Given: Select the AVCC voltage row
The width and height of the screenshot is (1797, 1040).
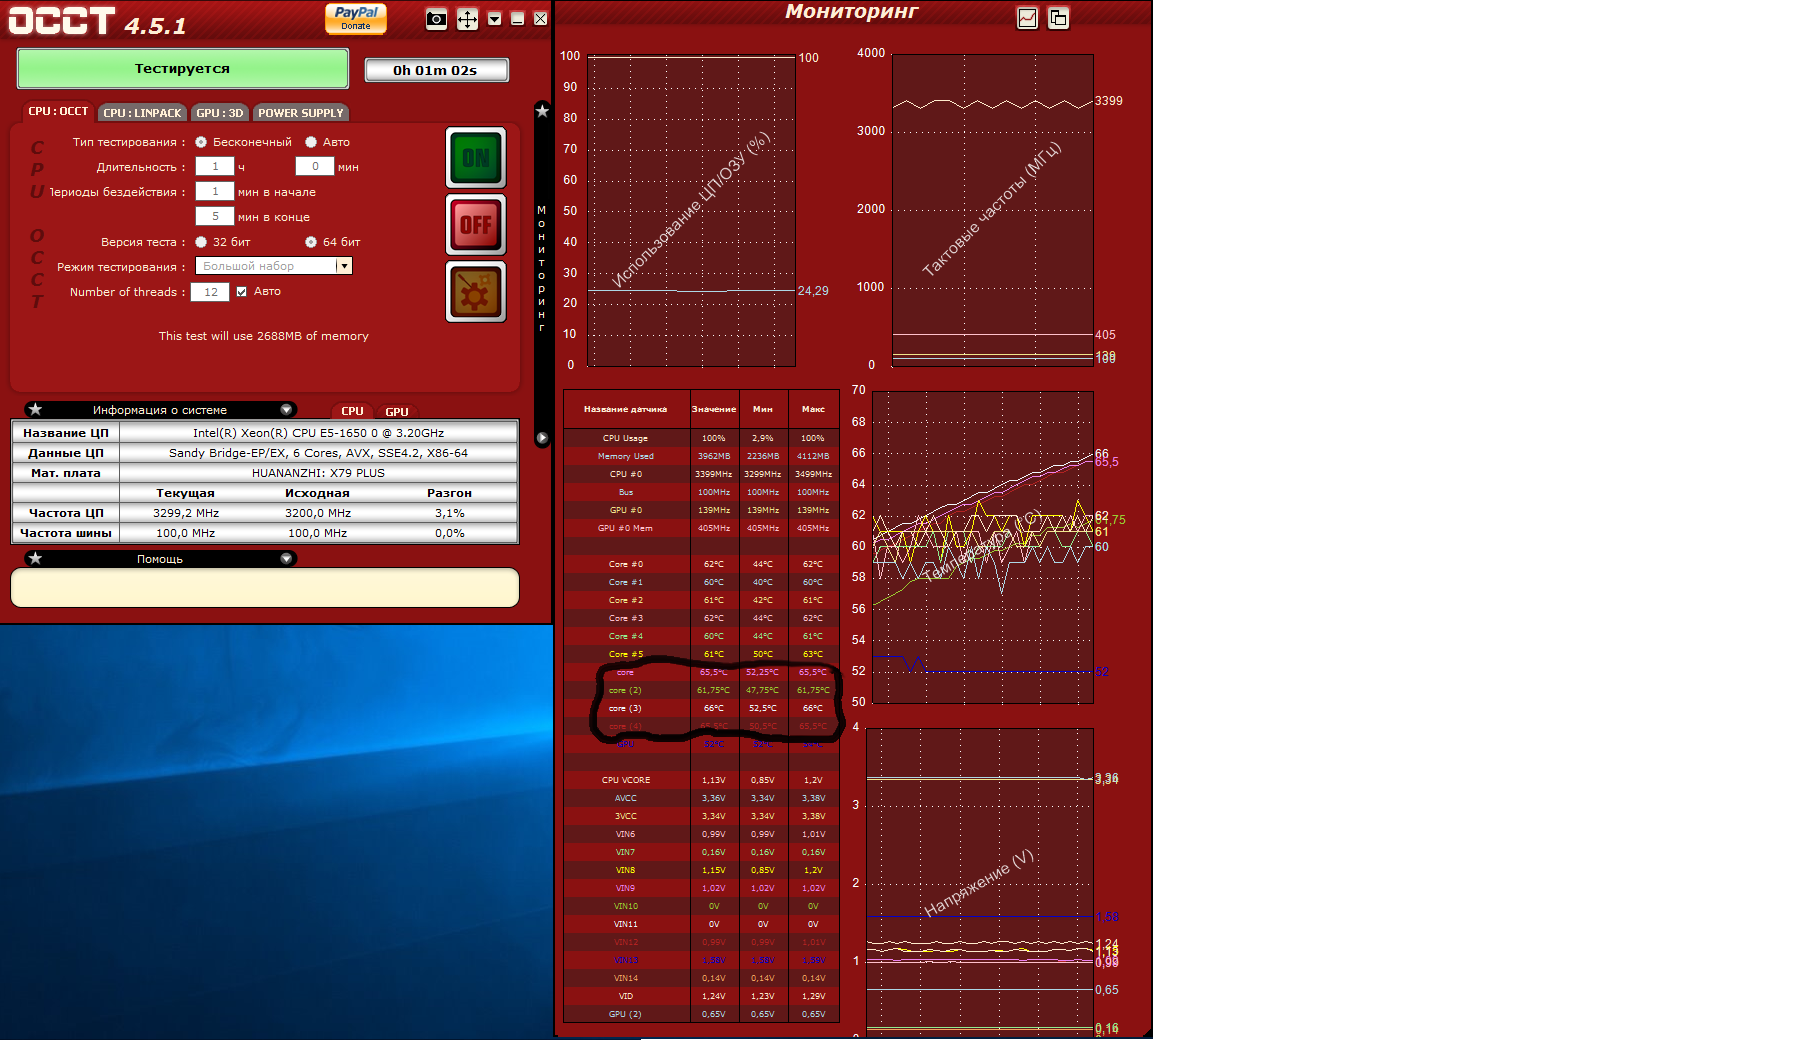Looking at the screenshot, I should [701, 798].
